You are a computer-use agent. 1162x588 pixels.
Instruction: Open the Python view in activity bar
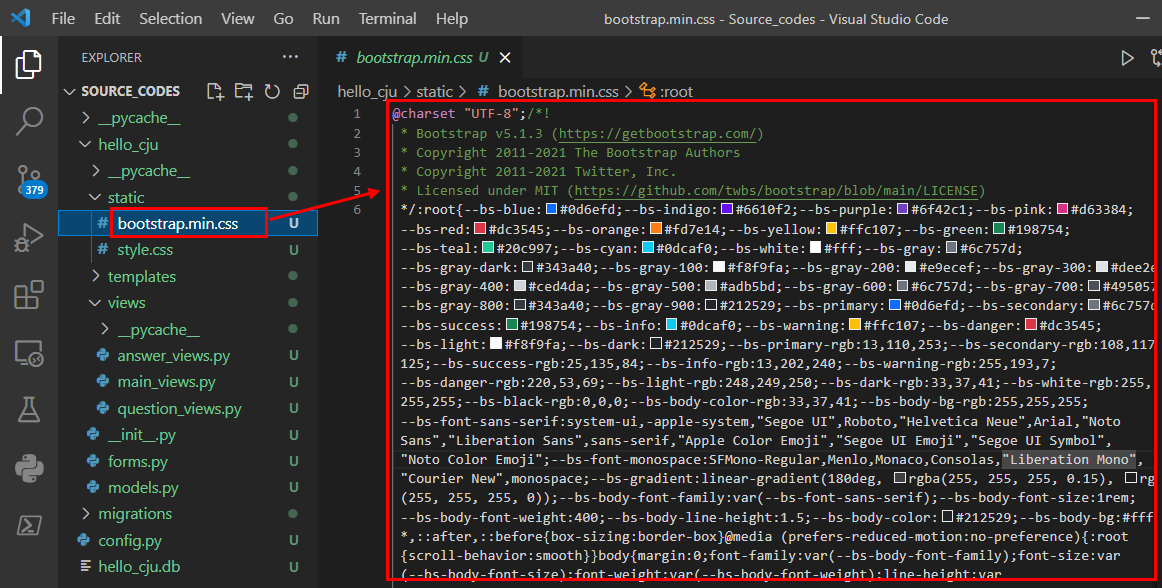(x=28, y=468)
